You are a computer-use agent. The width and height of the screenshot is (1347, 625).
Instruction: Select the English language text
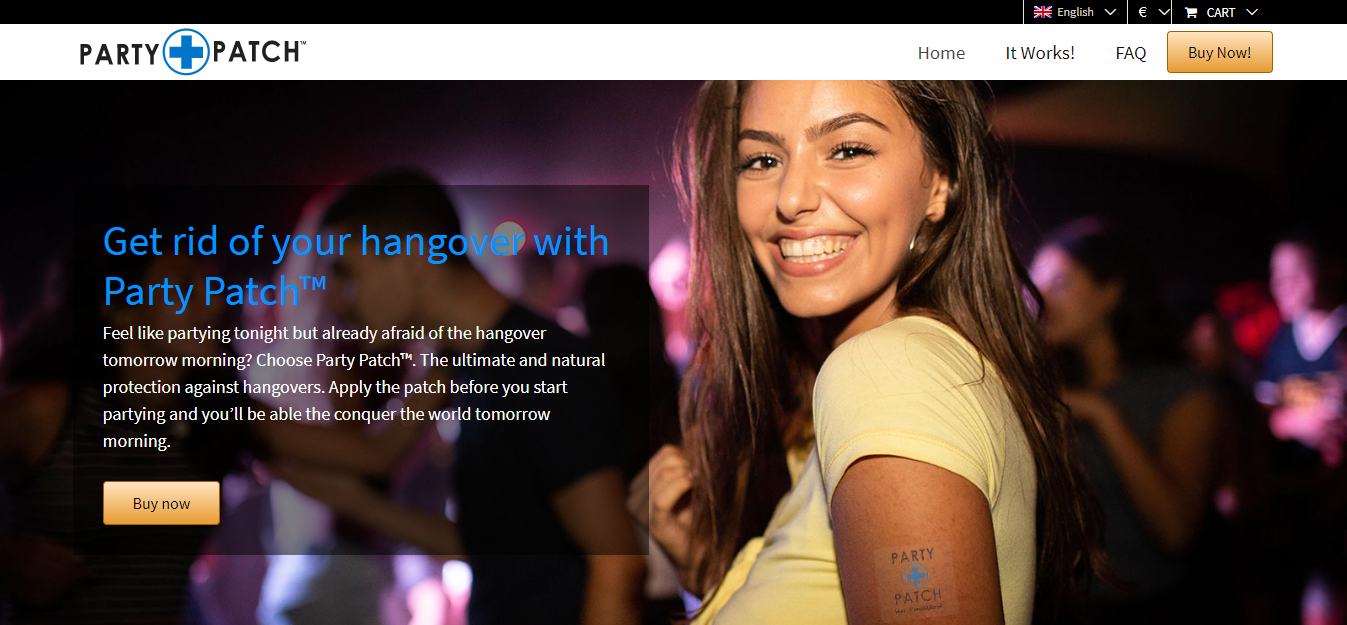click(1075, 12)
